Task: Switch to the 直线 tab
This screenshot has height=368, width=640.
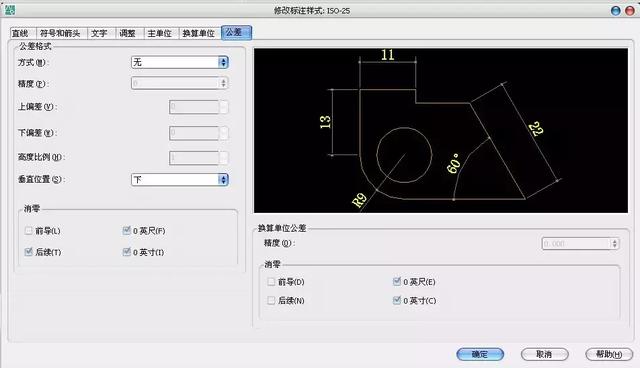Action: point(22,33)
